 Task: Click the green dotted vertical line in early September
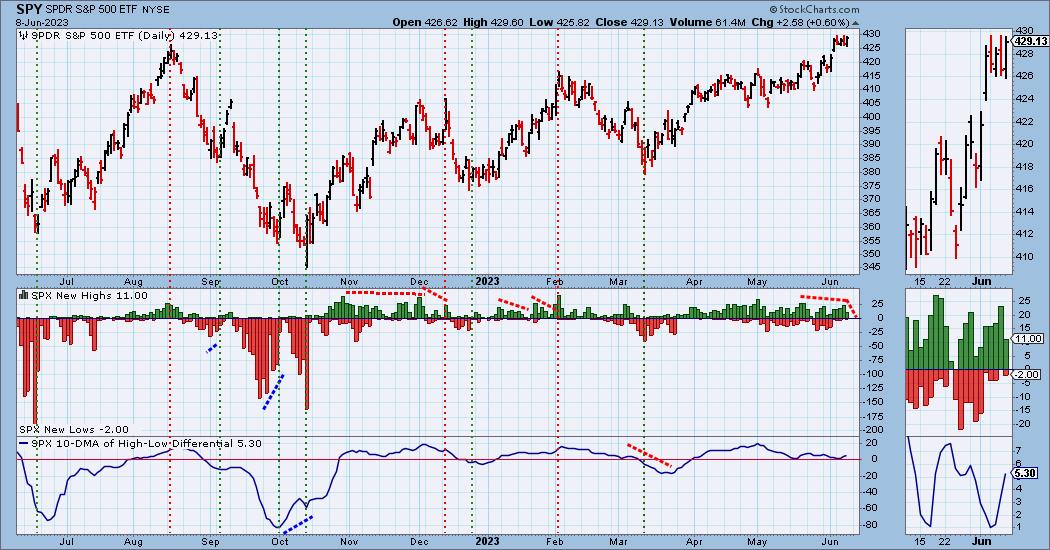[x=219, y=281]
